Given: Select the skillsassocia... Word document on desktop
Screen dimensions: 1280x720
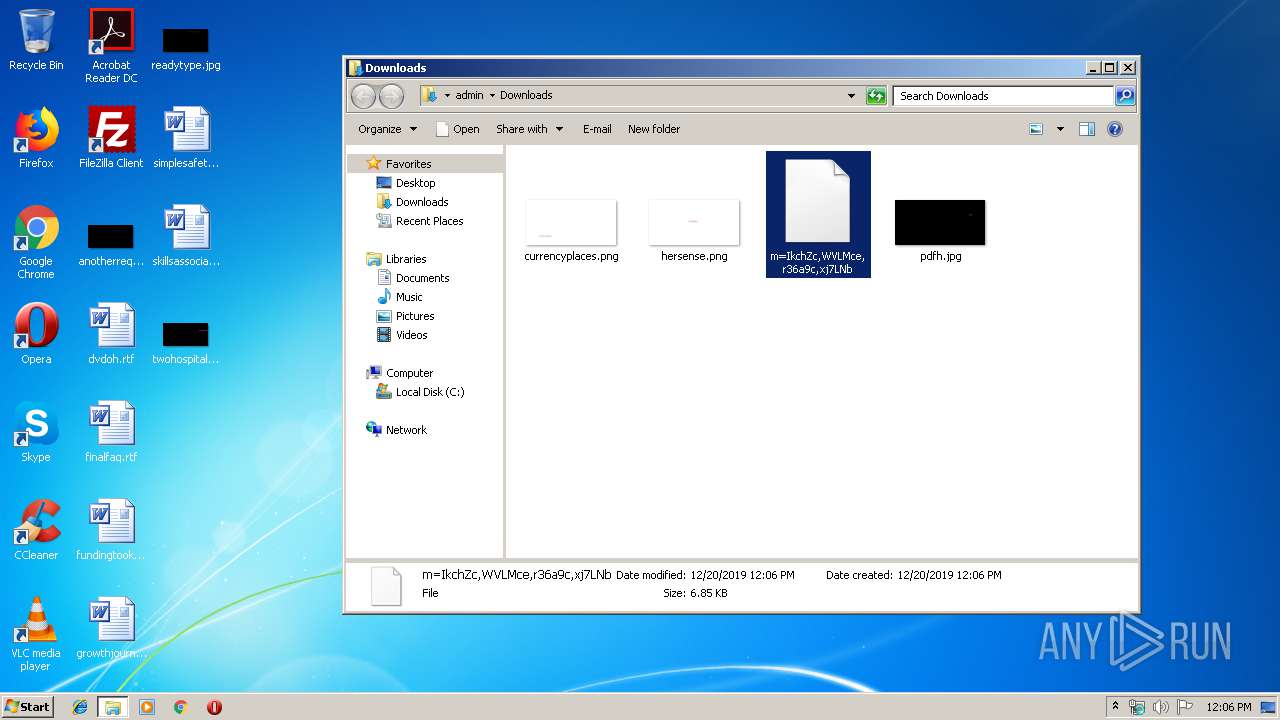Looking at the screenshot, I should tap(186, 236).
